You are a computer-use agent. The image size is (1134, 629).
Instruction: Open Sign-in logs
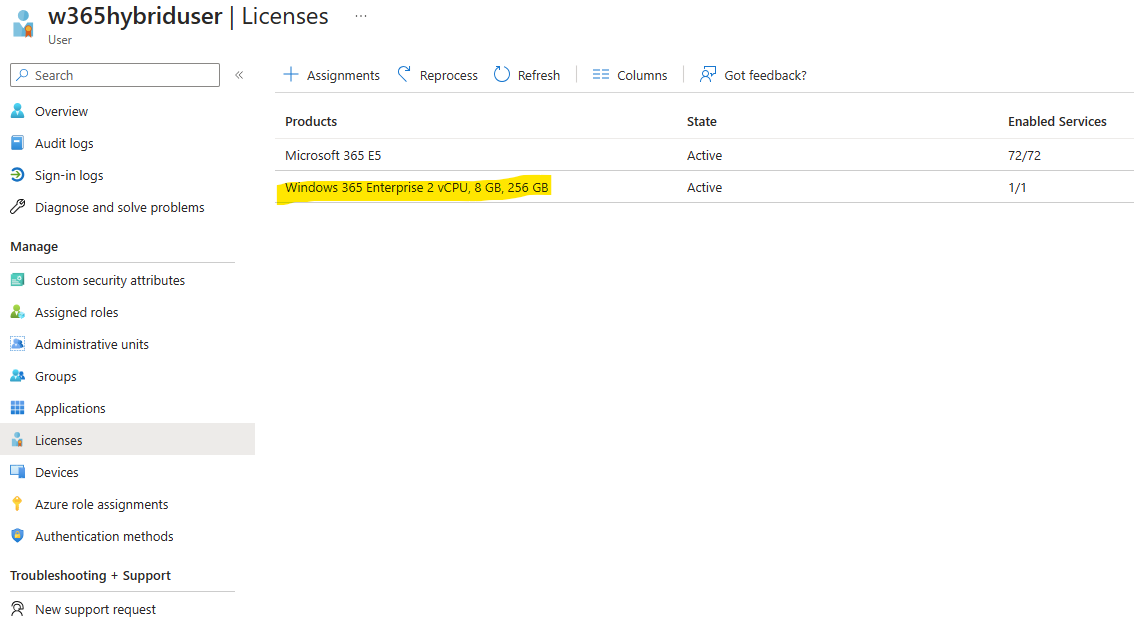click(x=69, y=175)
